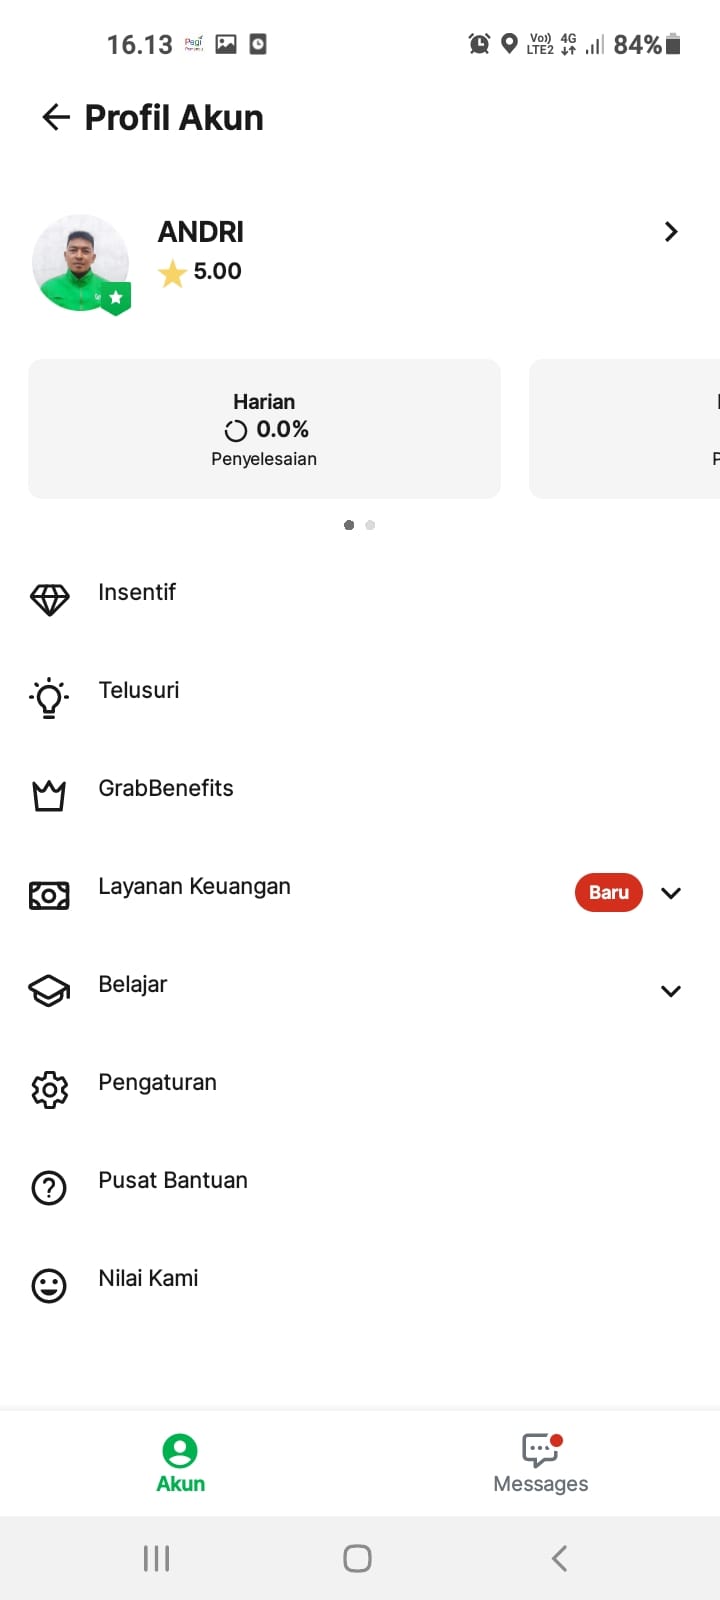The height and width of the screenshot is (1600, 720).
Task: Open the Pengaturan gear icon
Action: pos(49,1089)
